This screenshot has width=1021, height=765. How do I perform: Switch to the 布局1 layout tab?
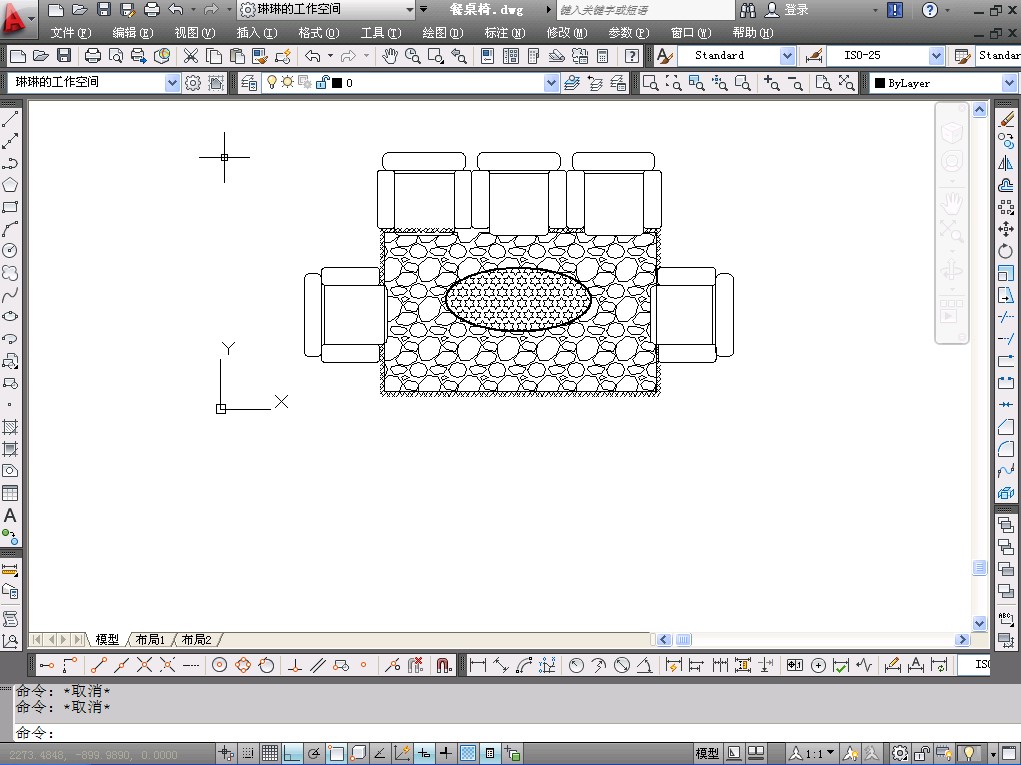click(x=150, y=639)
